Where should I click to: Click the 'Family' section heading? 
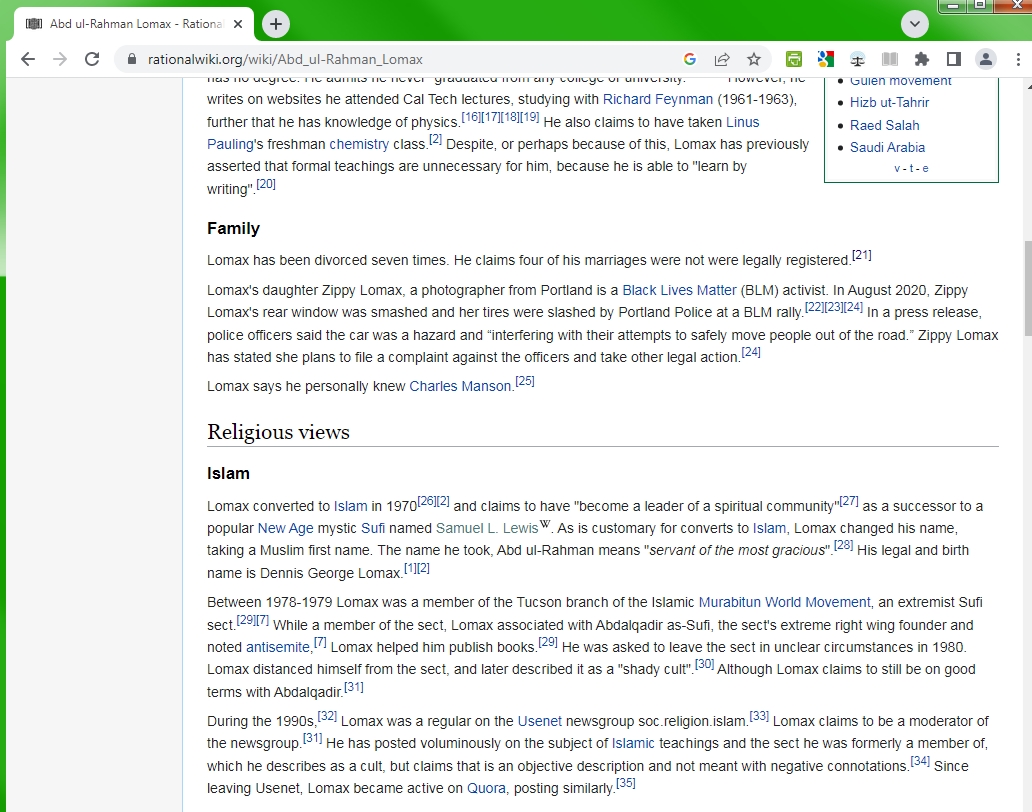(x=233, y=228)
